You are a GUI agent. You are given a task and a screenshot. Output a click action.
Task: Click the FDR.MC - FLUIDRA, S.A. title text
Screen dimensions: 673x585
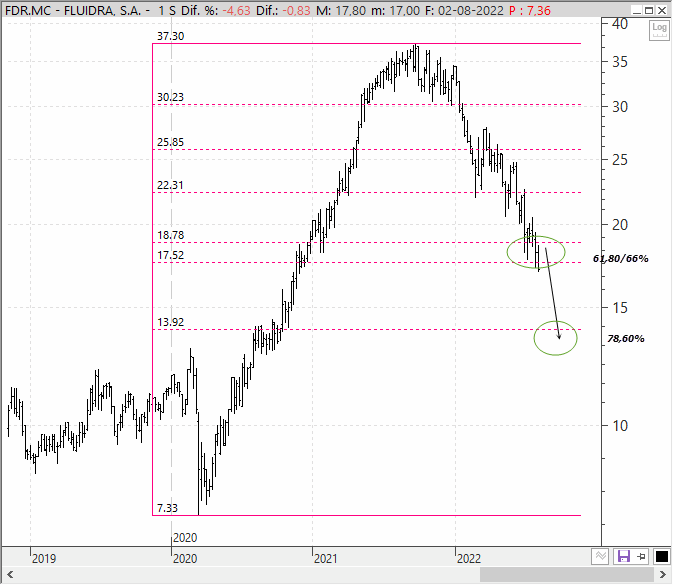point(73,10)
